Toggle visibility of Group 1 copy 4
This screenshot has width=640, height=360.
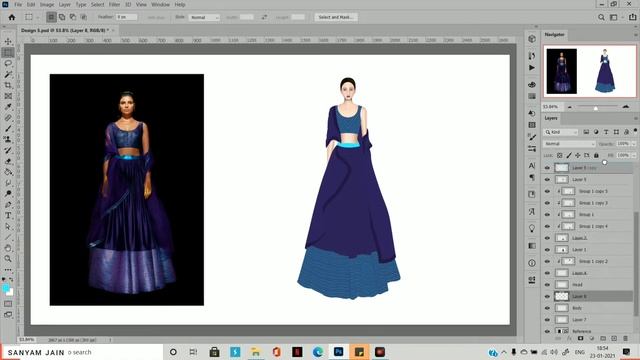click(547, 226)
